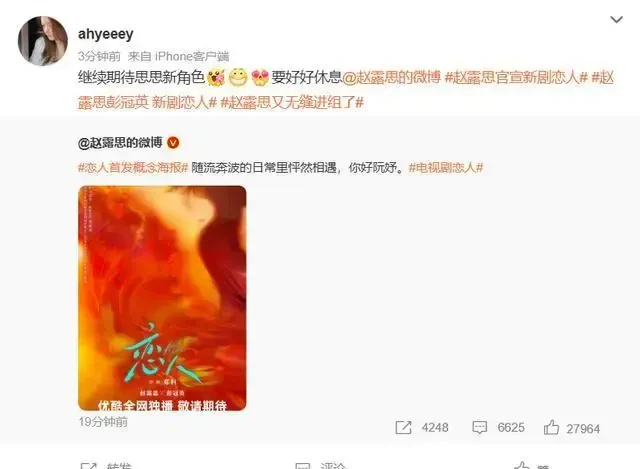Open hashtag #赵露思又无缝进组了#
Viewport: 640px width, 469px height.
[x=292, y=102]
